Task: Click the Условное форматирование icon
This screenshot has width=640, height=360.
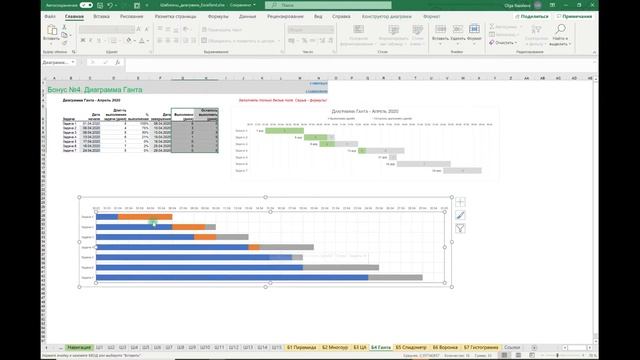Action: coord(358,29)
